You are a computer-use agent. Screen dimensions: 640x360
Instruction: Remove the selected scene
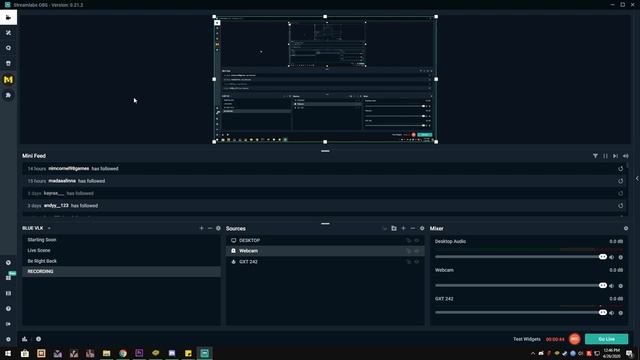pos(210,228)
